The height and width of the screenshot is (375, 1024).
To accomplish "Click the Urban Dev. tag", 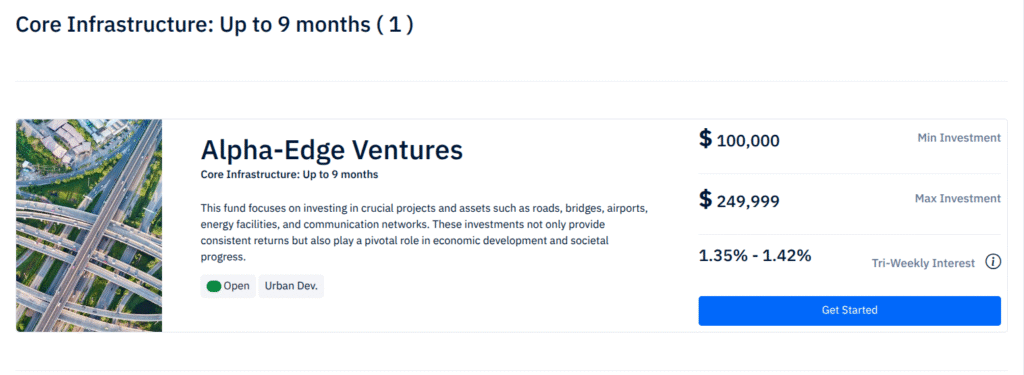I will tap(291, 286).
